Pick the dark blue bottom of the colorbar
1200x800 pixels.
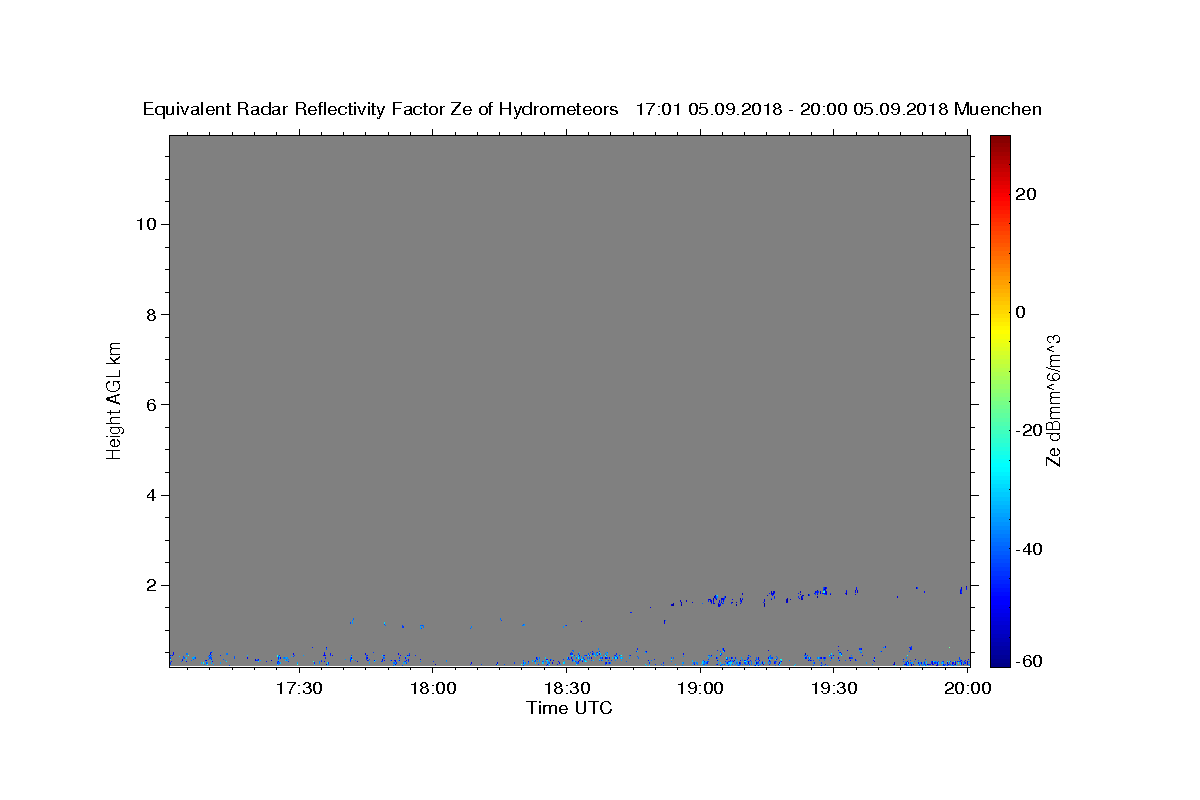1000,658
